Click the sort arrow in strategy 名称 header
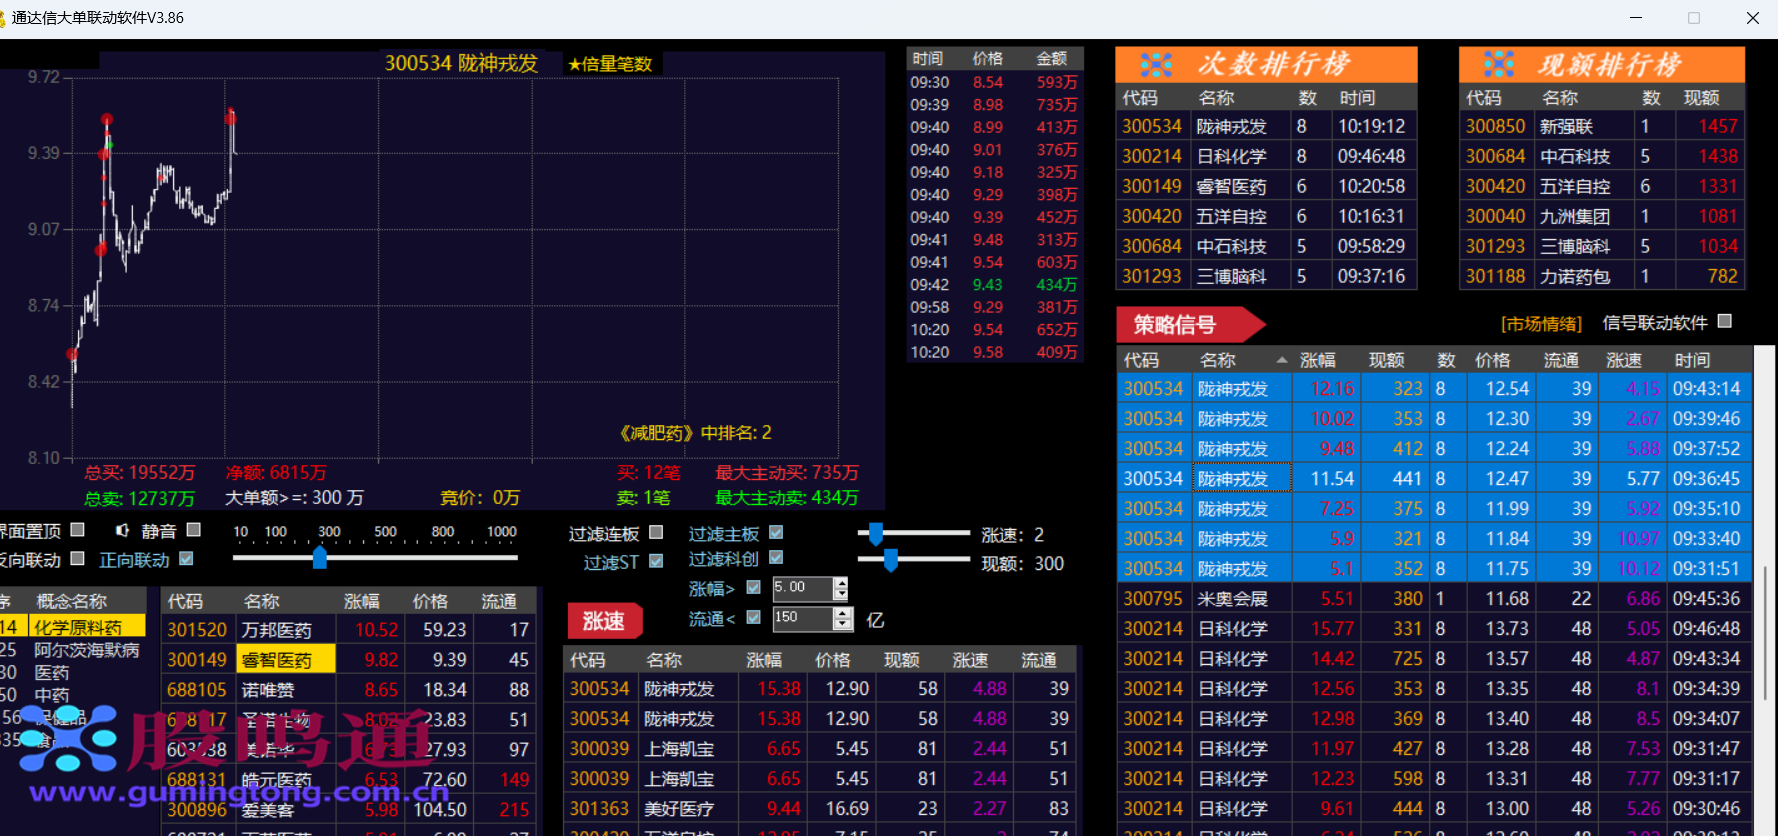The height and width of the screenshot is (836, 1778). click(x=1281, y=360)
